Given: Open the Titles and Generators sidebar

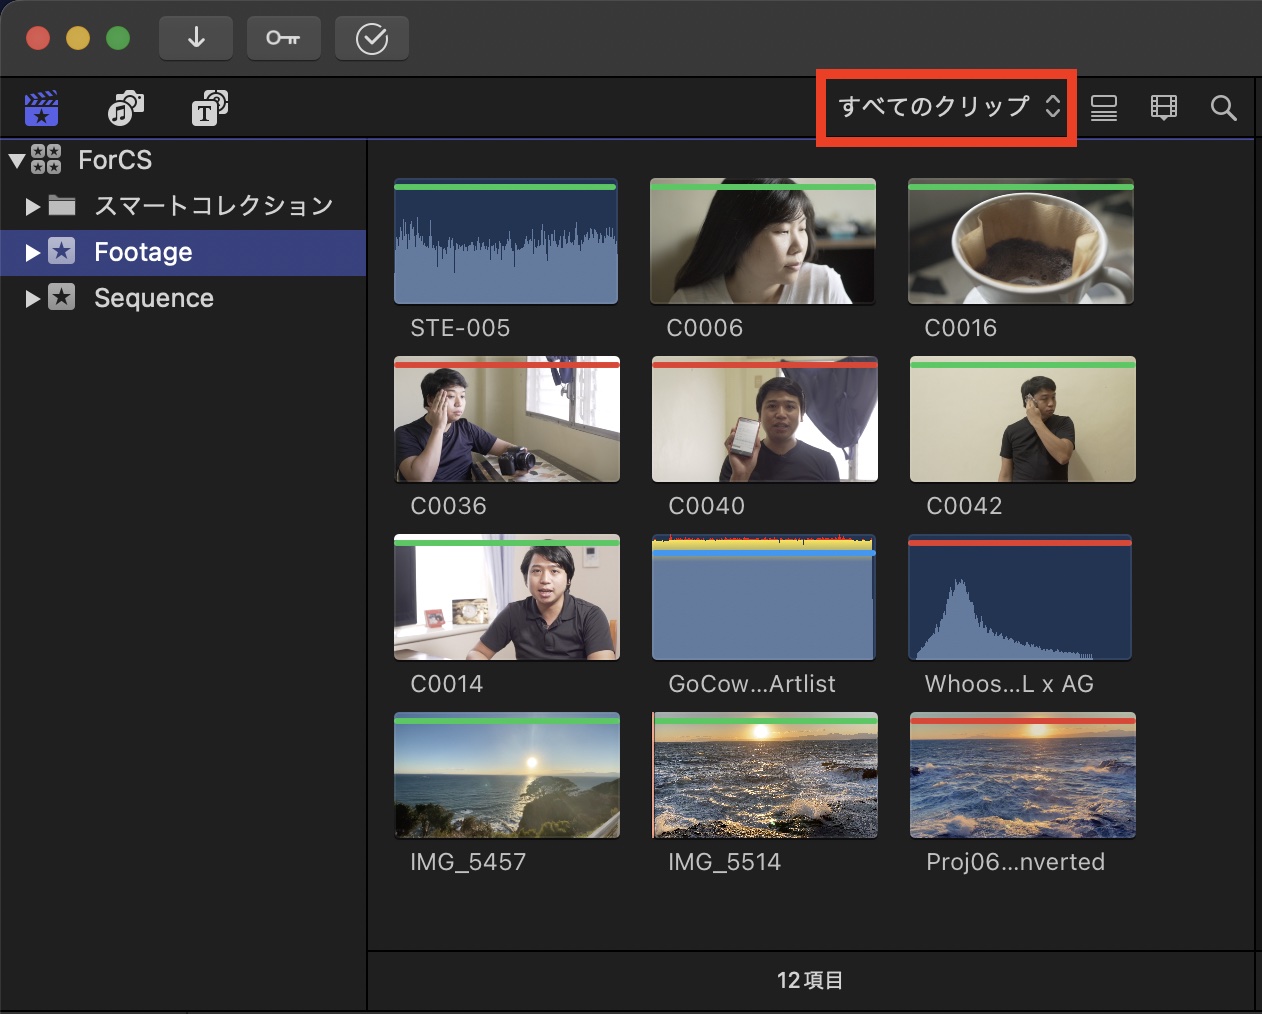Looking at the screenshot, I should click(x=209, y=108).
